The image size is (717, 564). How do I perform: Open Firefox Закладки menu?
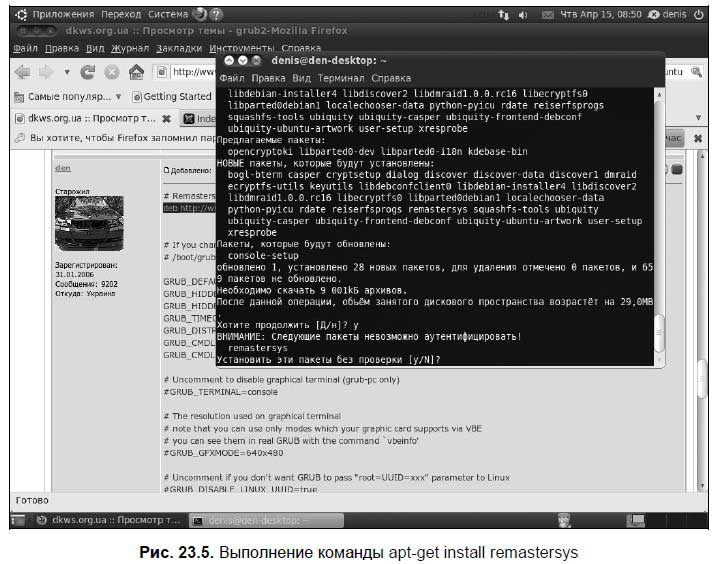tap(179, 48)
